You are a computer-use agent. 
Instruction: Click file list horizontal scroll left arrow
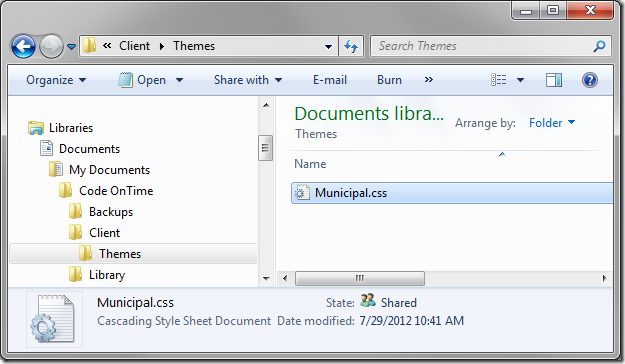[285, 278]
